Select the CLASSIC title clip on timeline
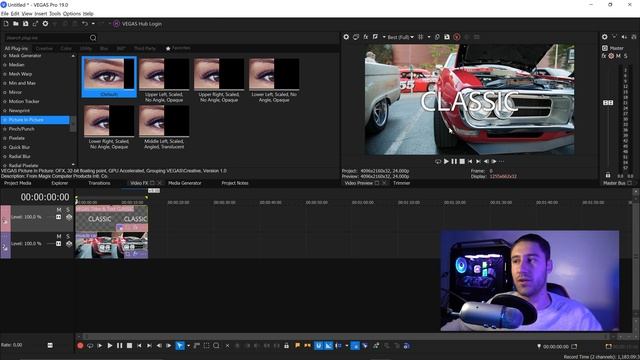The height and width of the screenshot is (360, 640). pos(111,218)
